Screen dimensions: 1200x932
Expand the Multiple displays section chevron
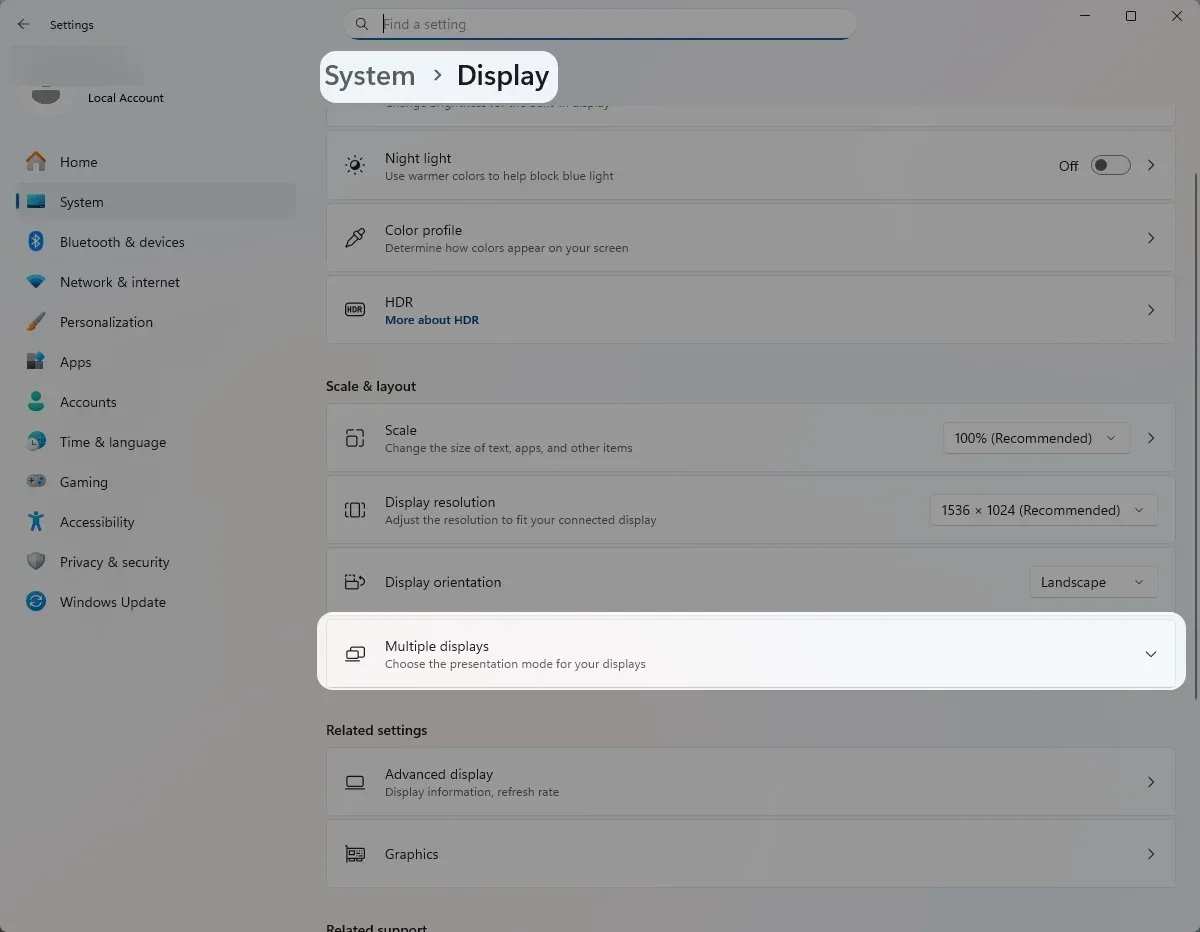pyautogui.click(x=1151, y=654)
